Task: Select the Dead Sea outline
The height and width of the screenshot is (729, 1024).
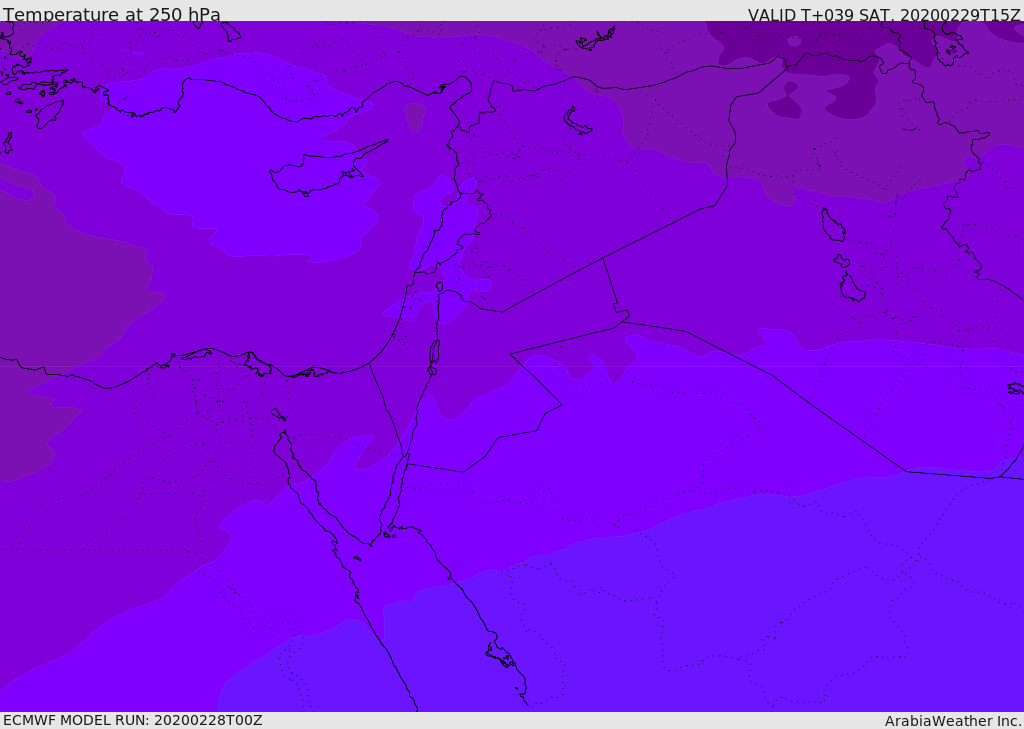Action: click(x=434, y=353)
